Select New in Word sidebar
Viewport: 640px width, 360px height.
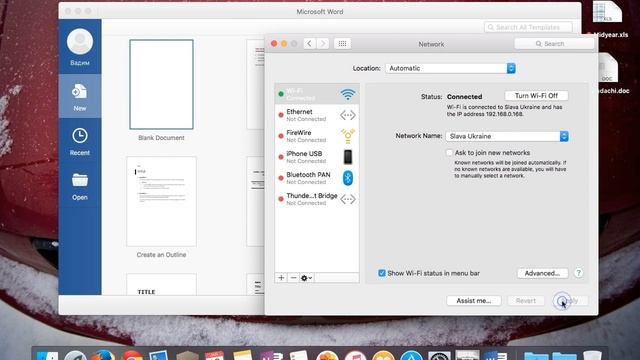coord(80,96)
